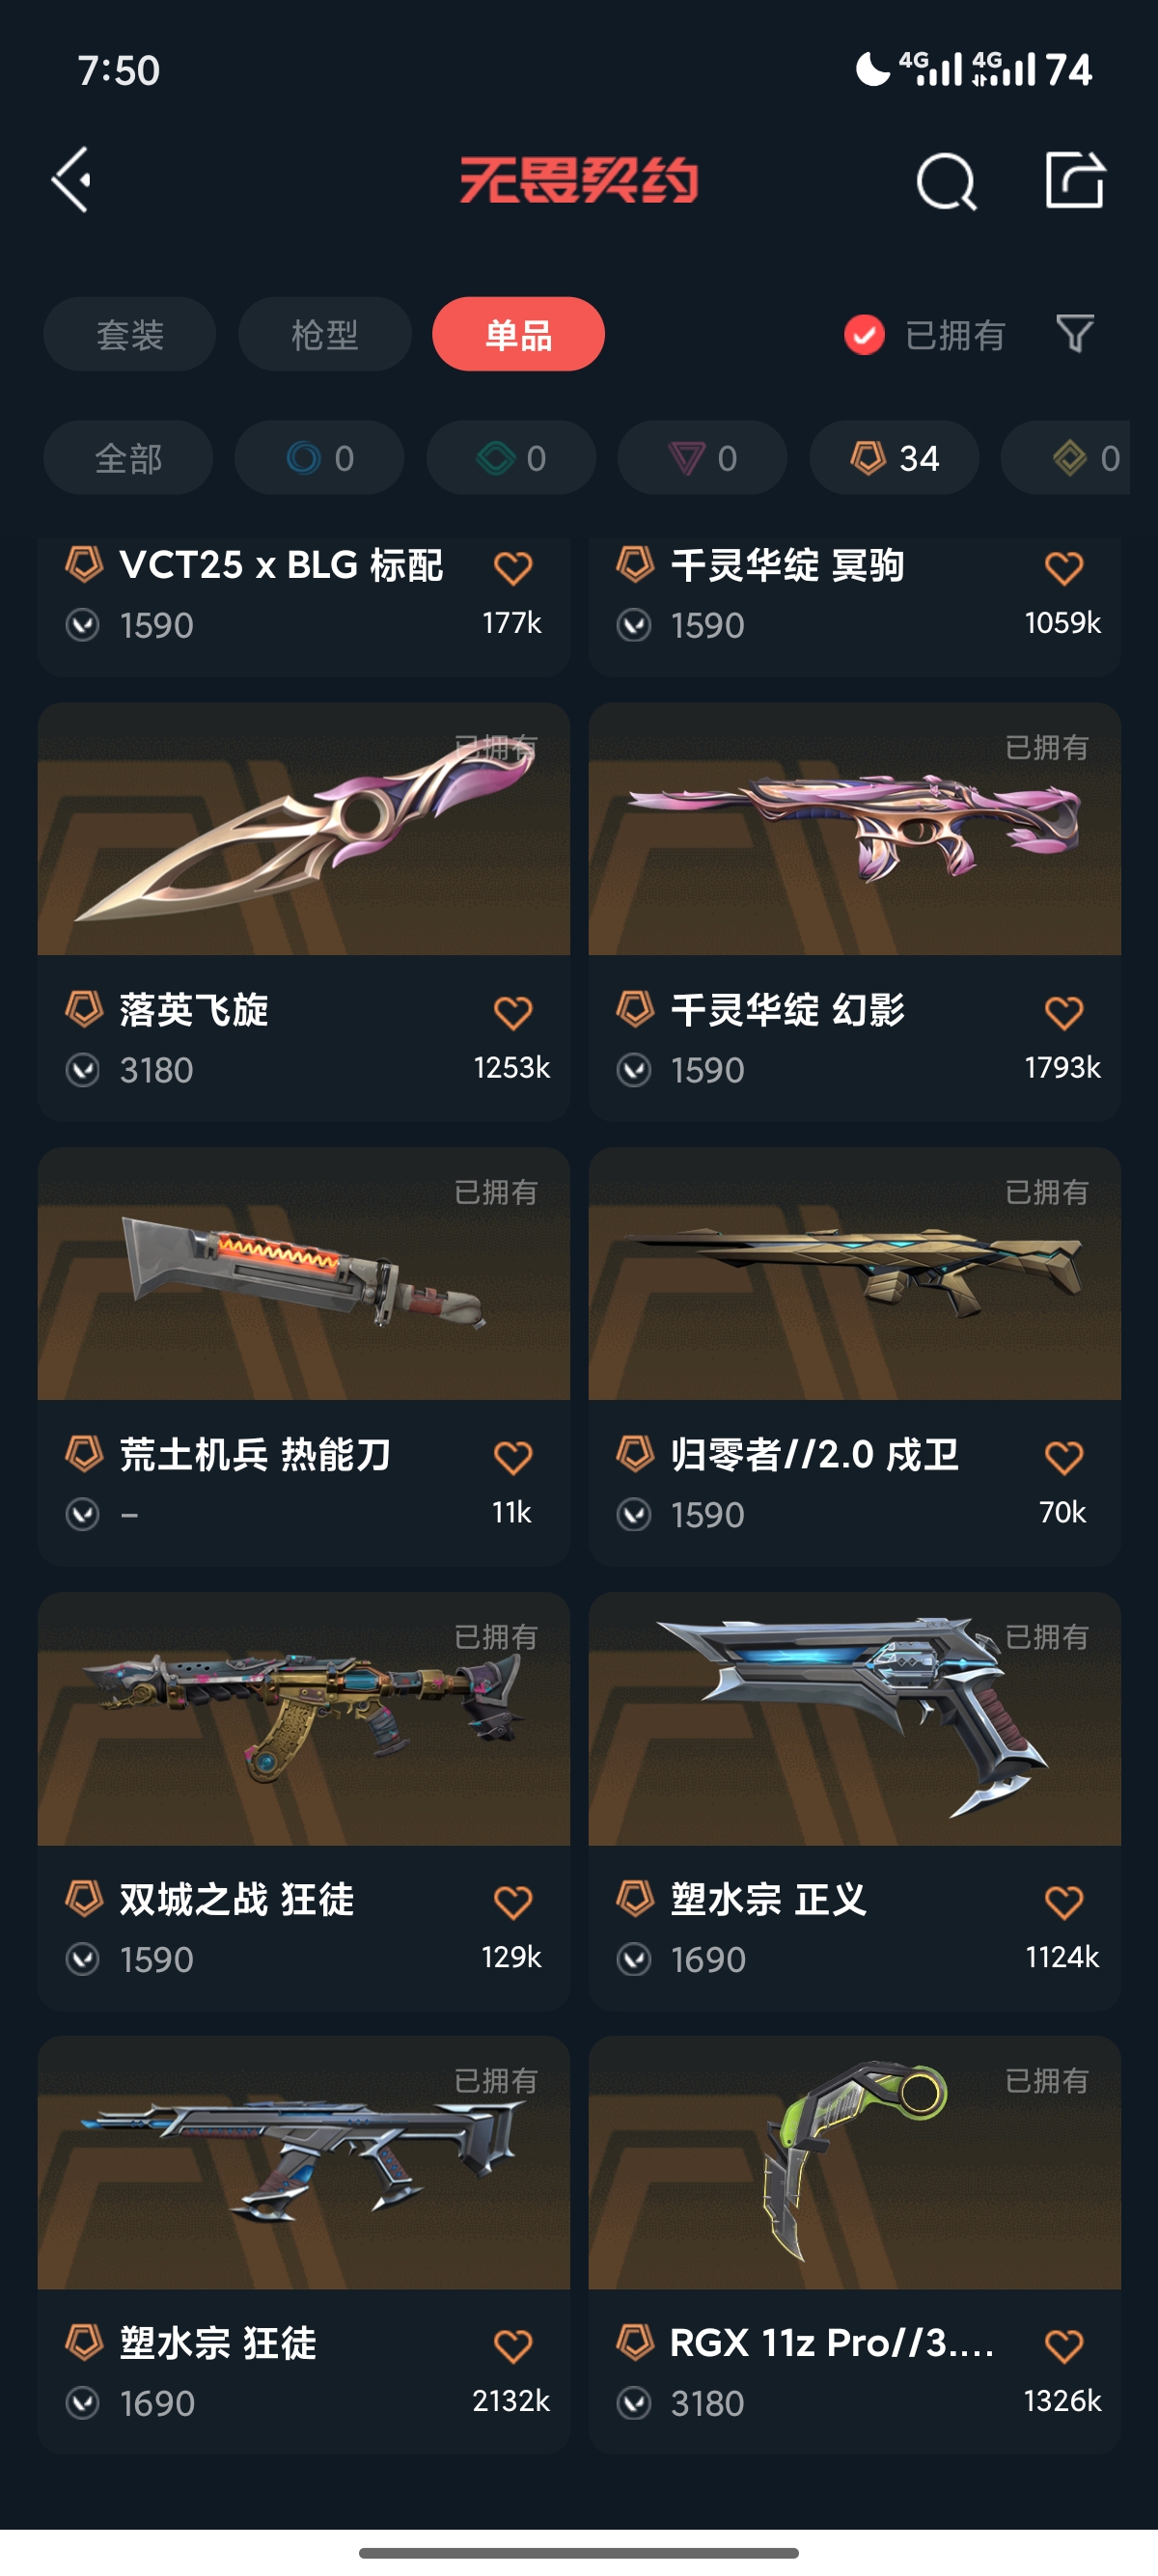Tap the share icon at top right
Image resolution: width=1158 pixels, height=2576 pixels.
click(x=1075, y=180)
